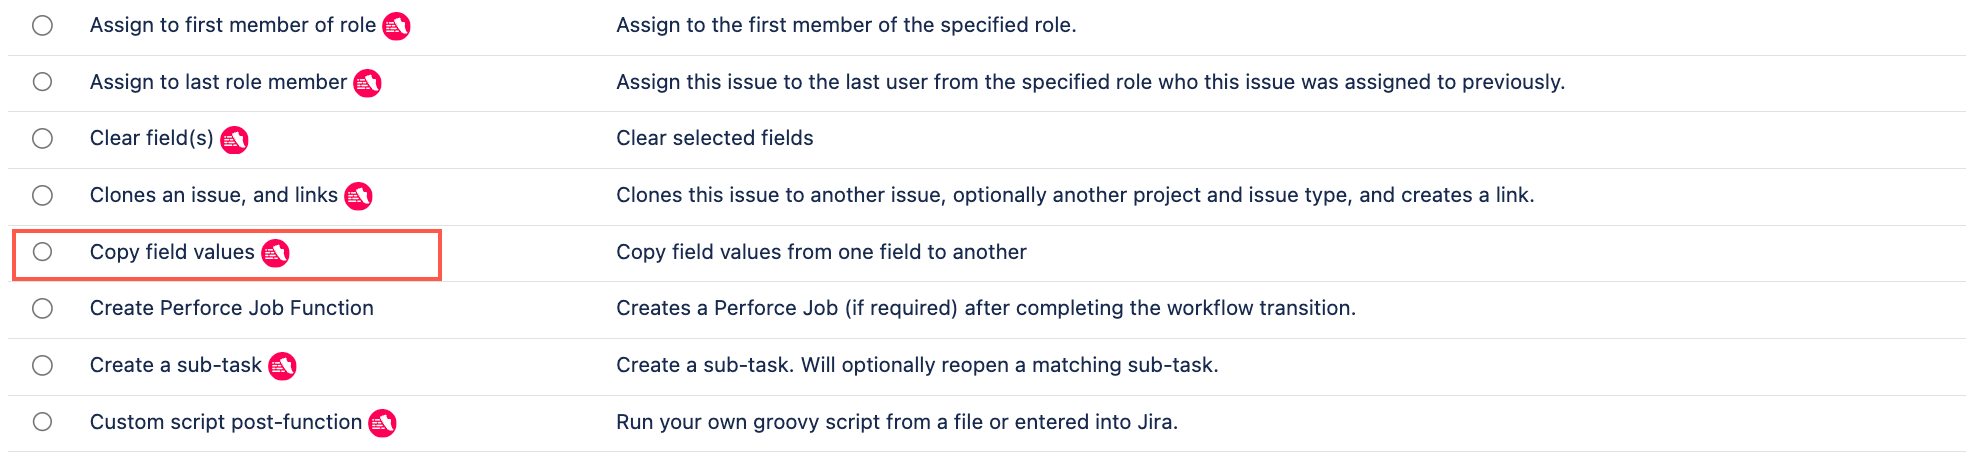Click the Create Perforce Job Function label
This screenshot has height=452, width=1966.
pyautogui.click(x=232, y=308)
